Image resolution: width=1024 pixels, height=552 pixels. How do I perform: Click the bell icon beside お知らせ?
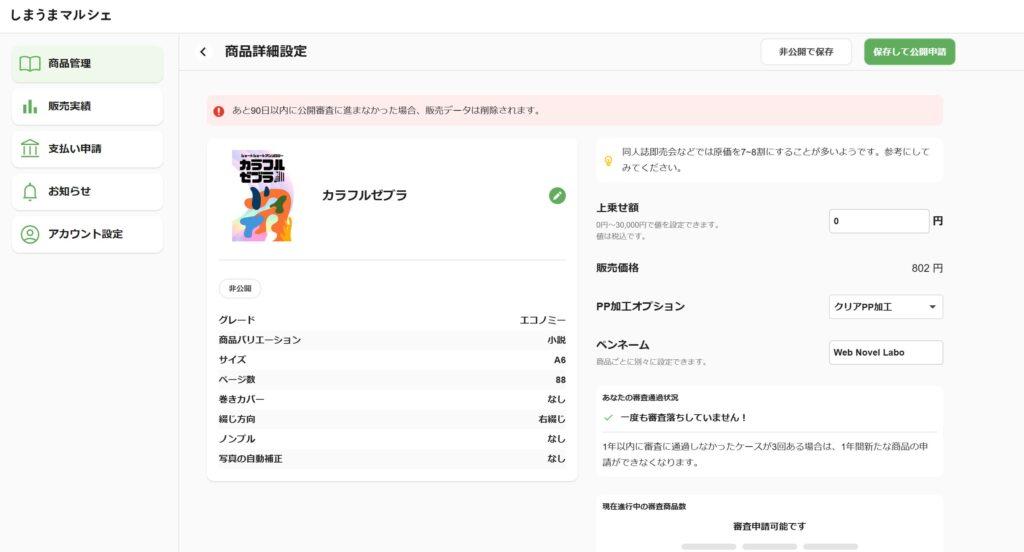coord(30,191)
